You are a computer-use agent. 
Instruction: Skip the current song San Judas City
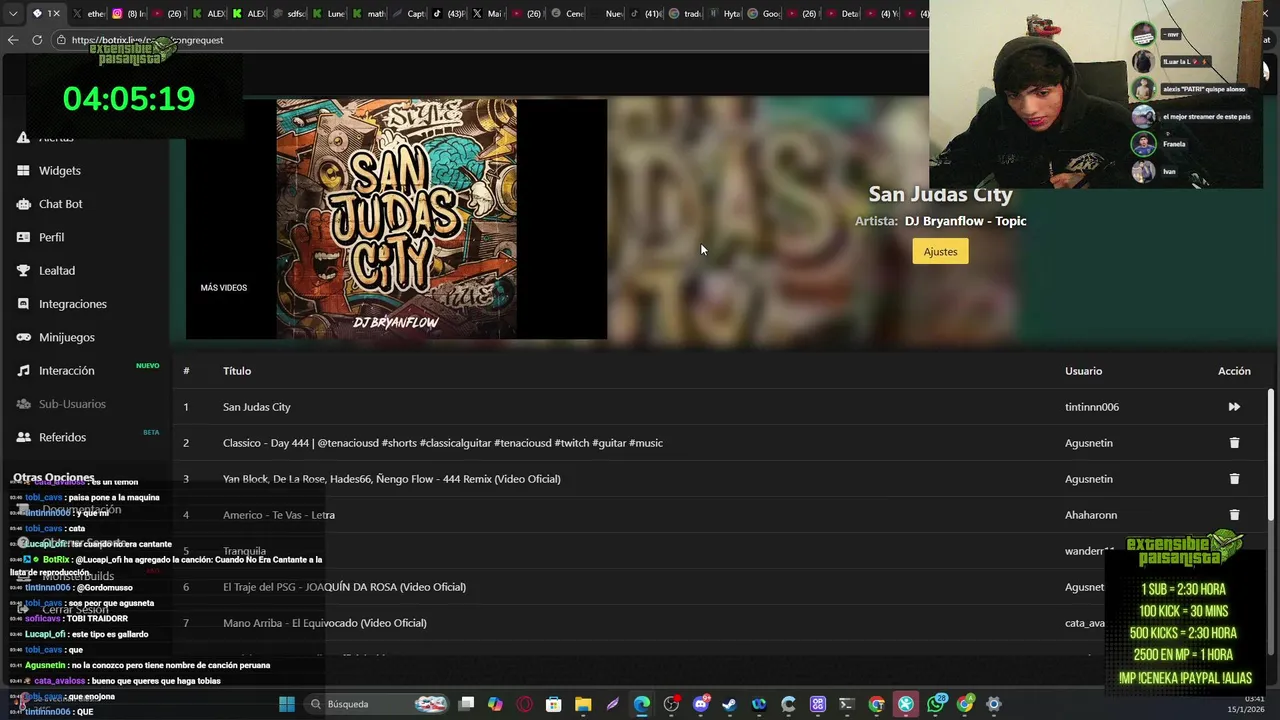pos(1234,407)
